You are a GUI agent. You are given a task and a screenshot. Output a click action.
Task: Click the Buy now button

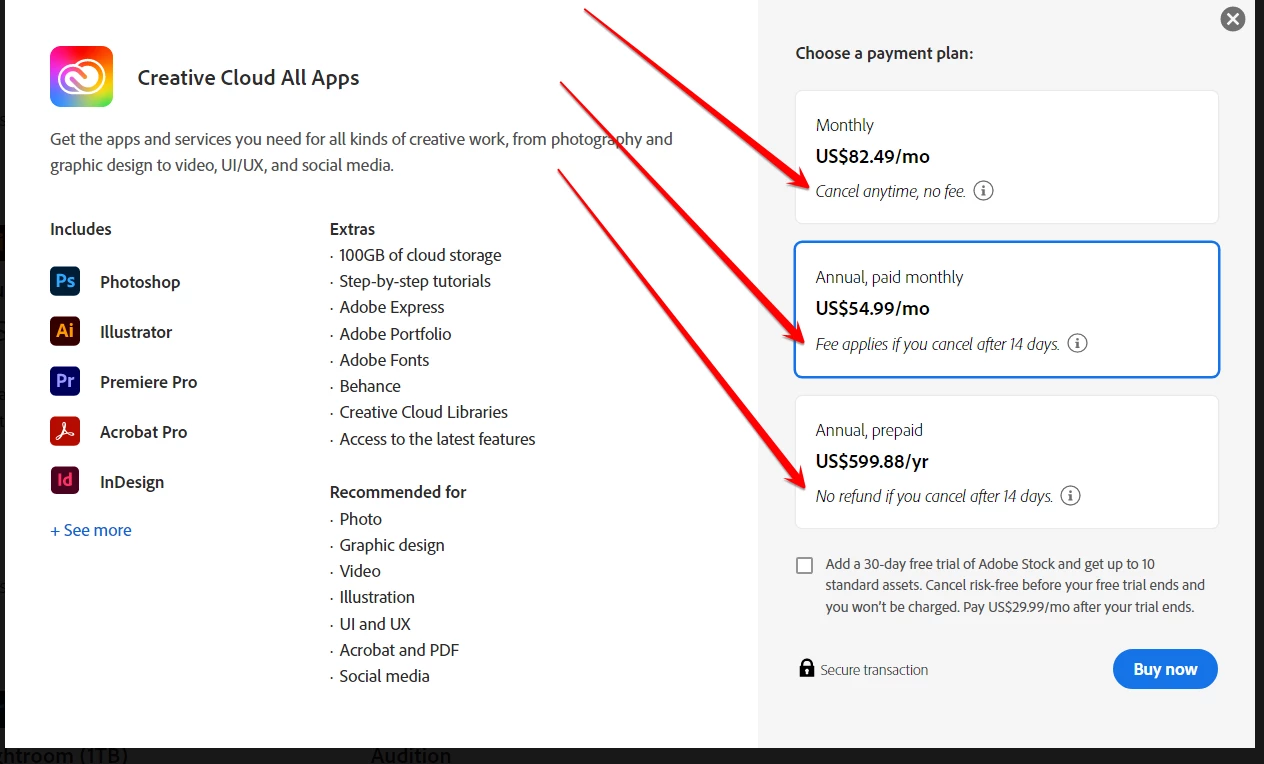click(x=1165, y=669)
